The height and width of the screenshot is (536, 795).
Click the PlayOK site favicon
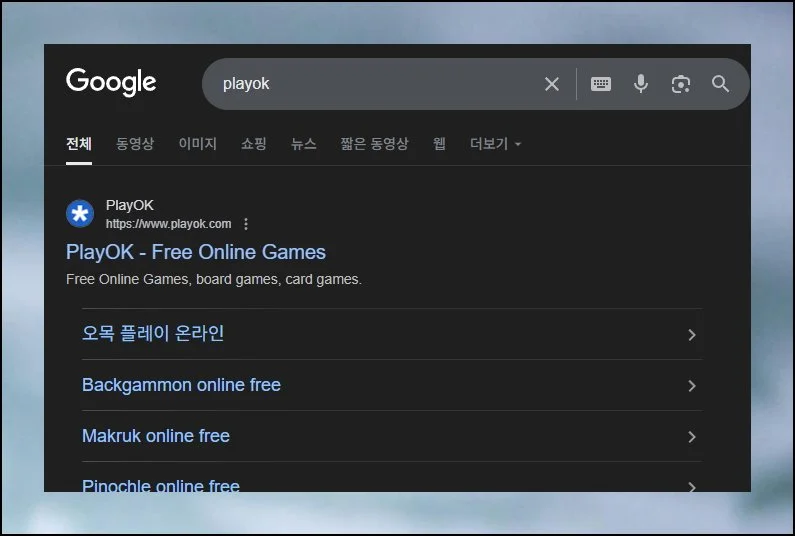pos(80,214)
